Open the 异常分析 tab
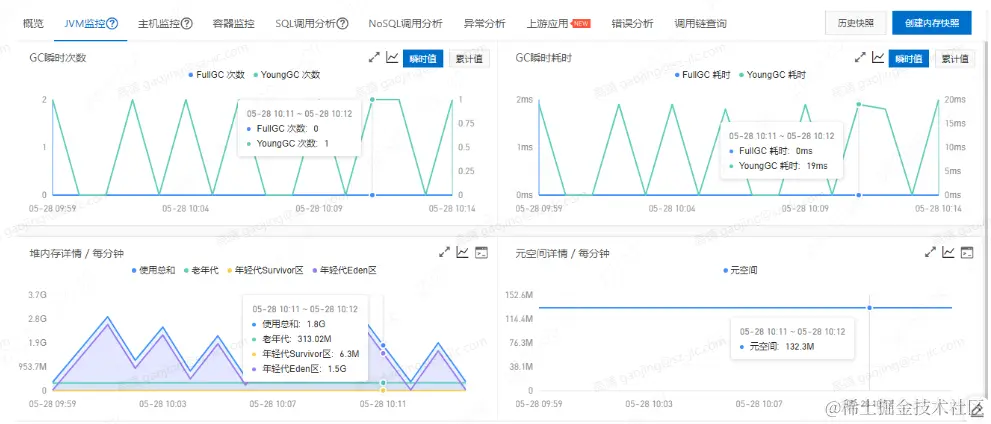The image size is (991, 424). [x=484, y=23]
